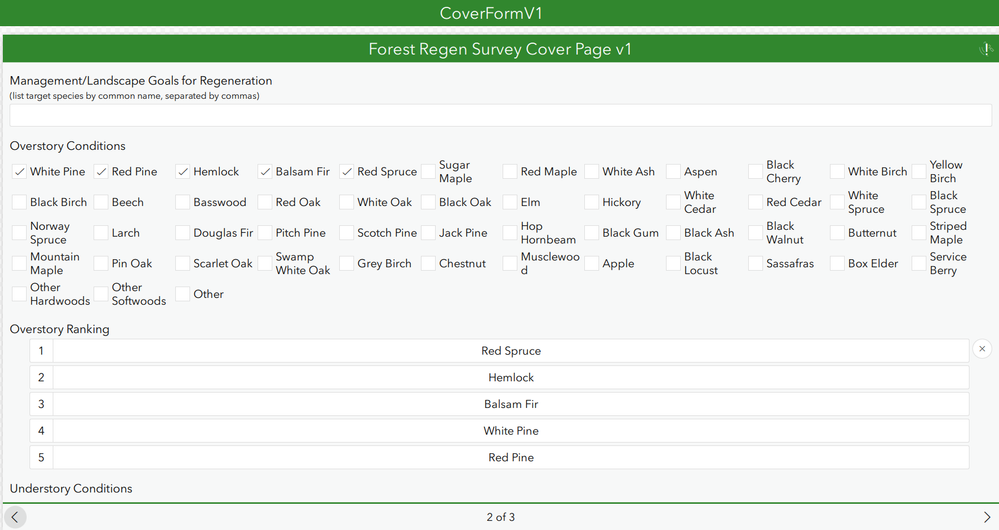Advance to the next survey page

986,517
